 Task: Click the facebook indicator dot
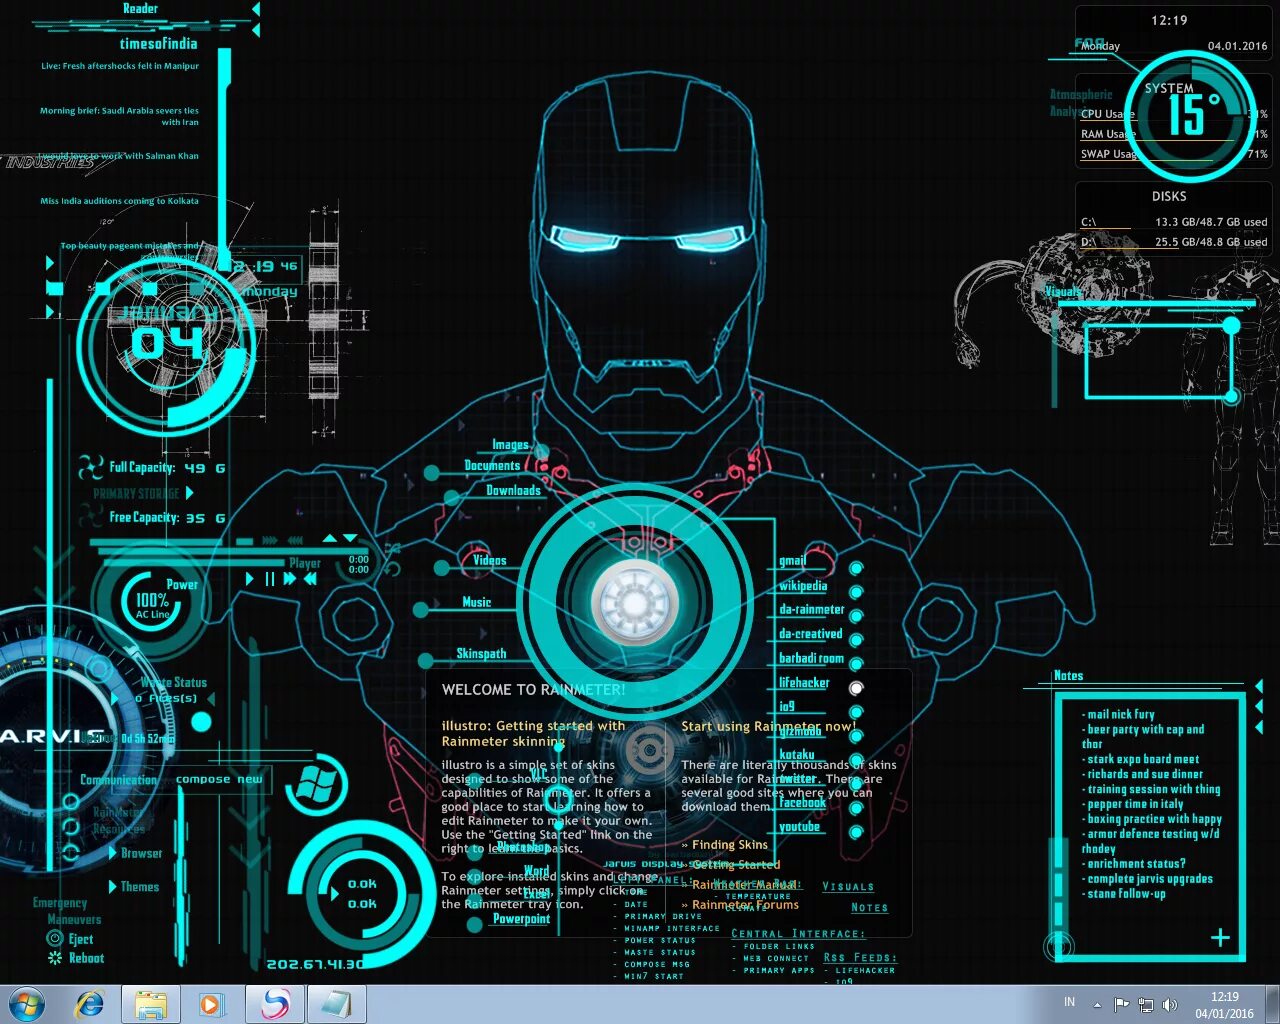click(x=856, y=808)
